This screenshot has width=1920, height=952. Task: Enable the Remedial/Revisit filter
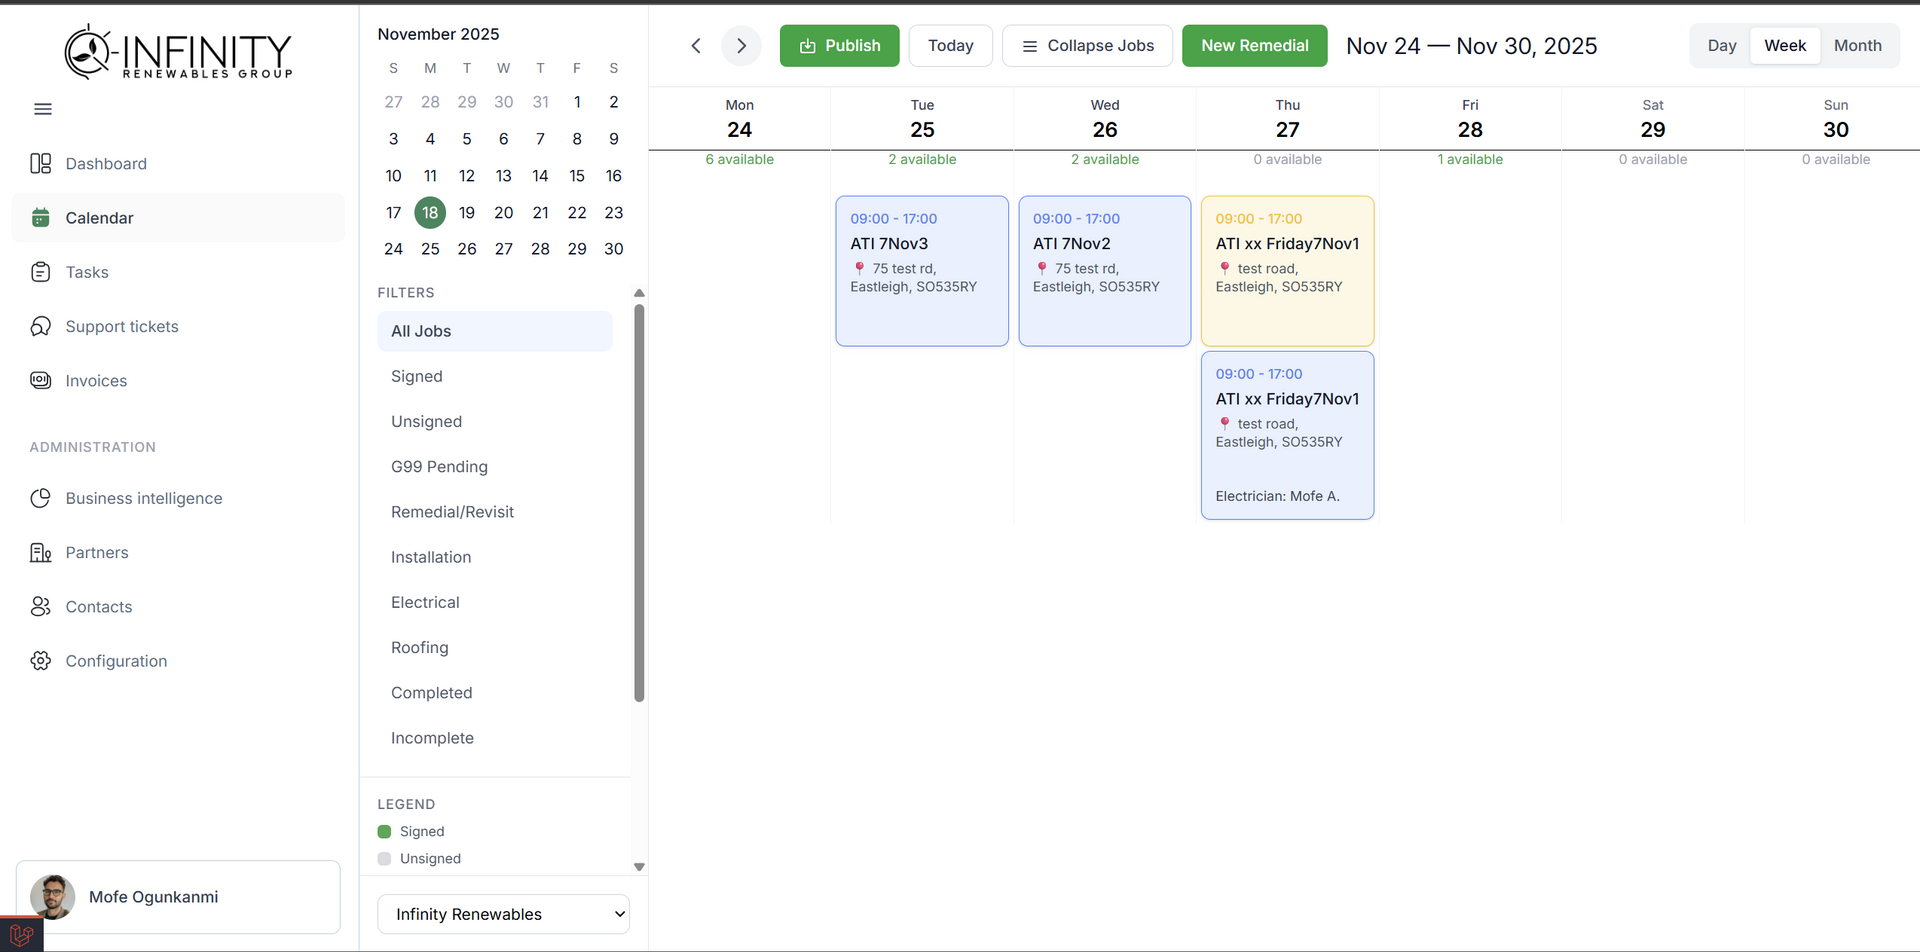(x=452, y=511)
